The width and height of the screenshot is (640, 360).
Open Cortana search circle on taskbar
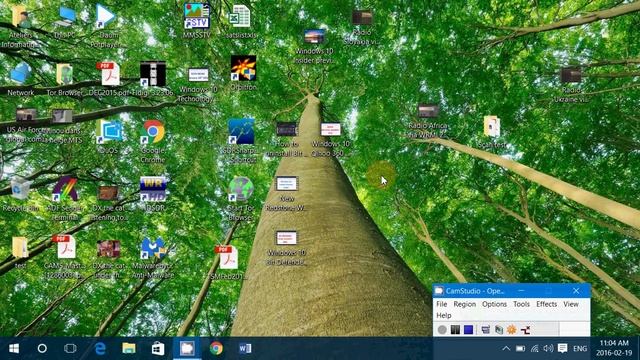point(42,349)
